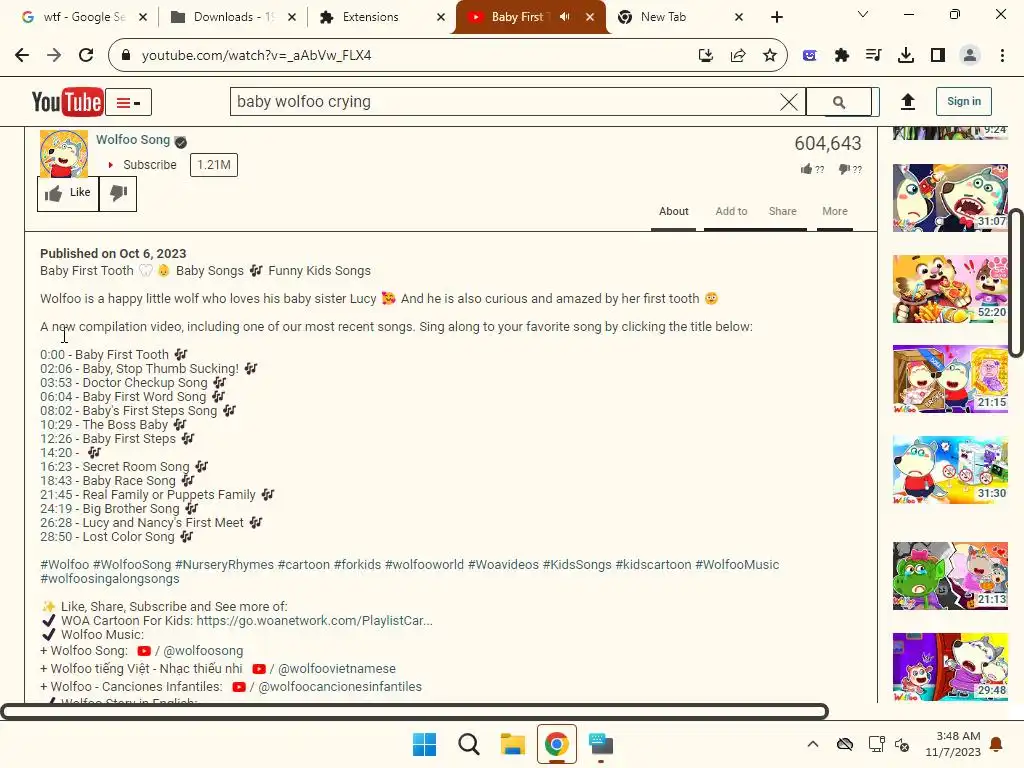Open the tab search chevron

863,14
